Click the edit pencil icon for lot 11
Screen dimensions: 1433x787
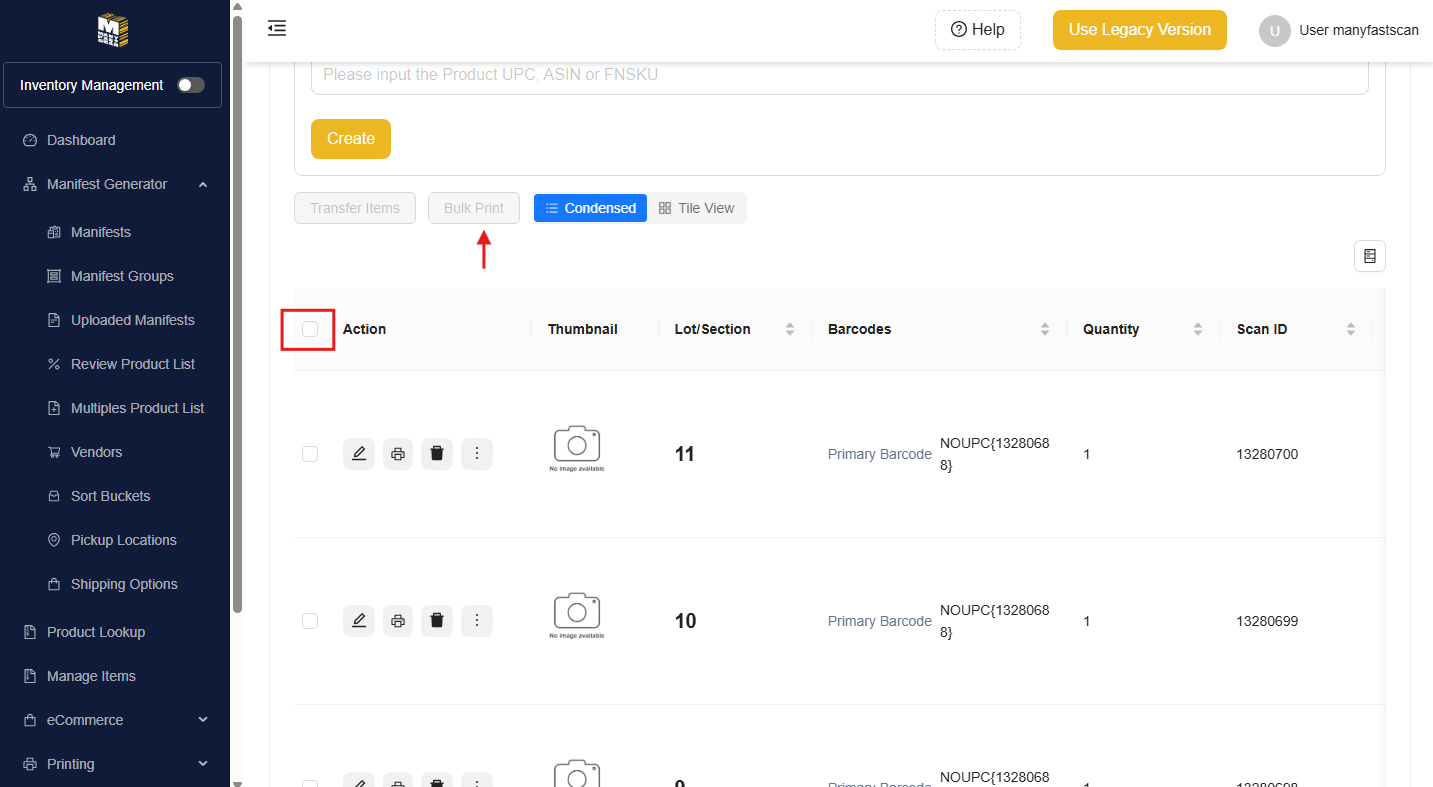tap(359, 454)
